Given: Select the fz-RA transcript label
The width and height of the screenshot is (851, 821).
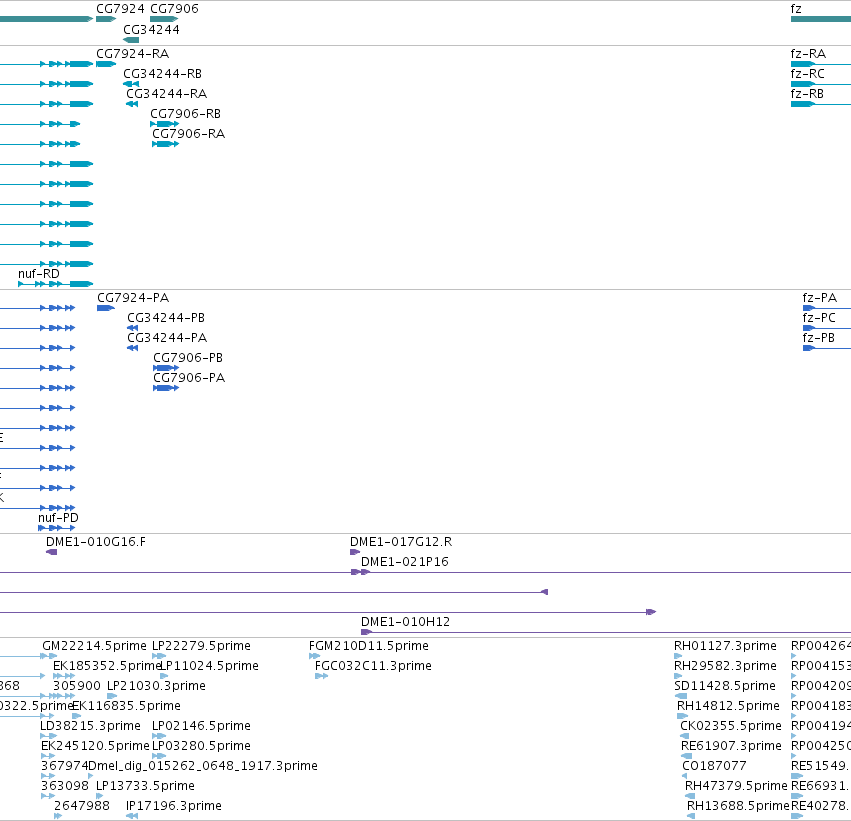Looking at the screenshot, I should [x=808, y=54].
